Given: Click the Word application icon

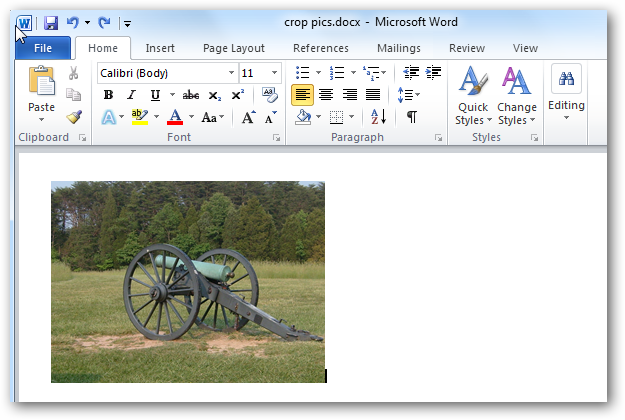Looking at the screenshot, I should (24, 23).
